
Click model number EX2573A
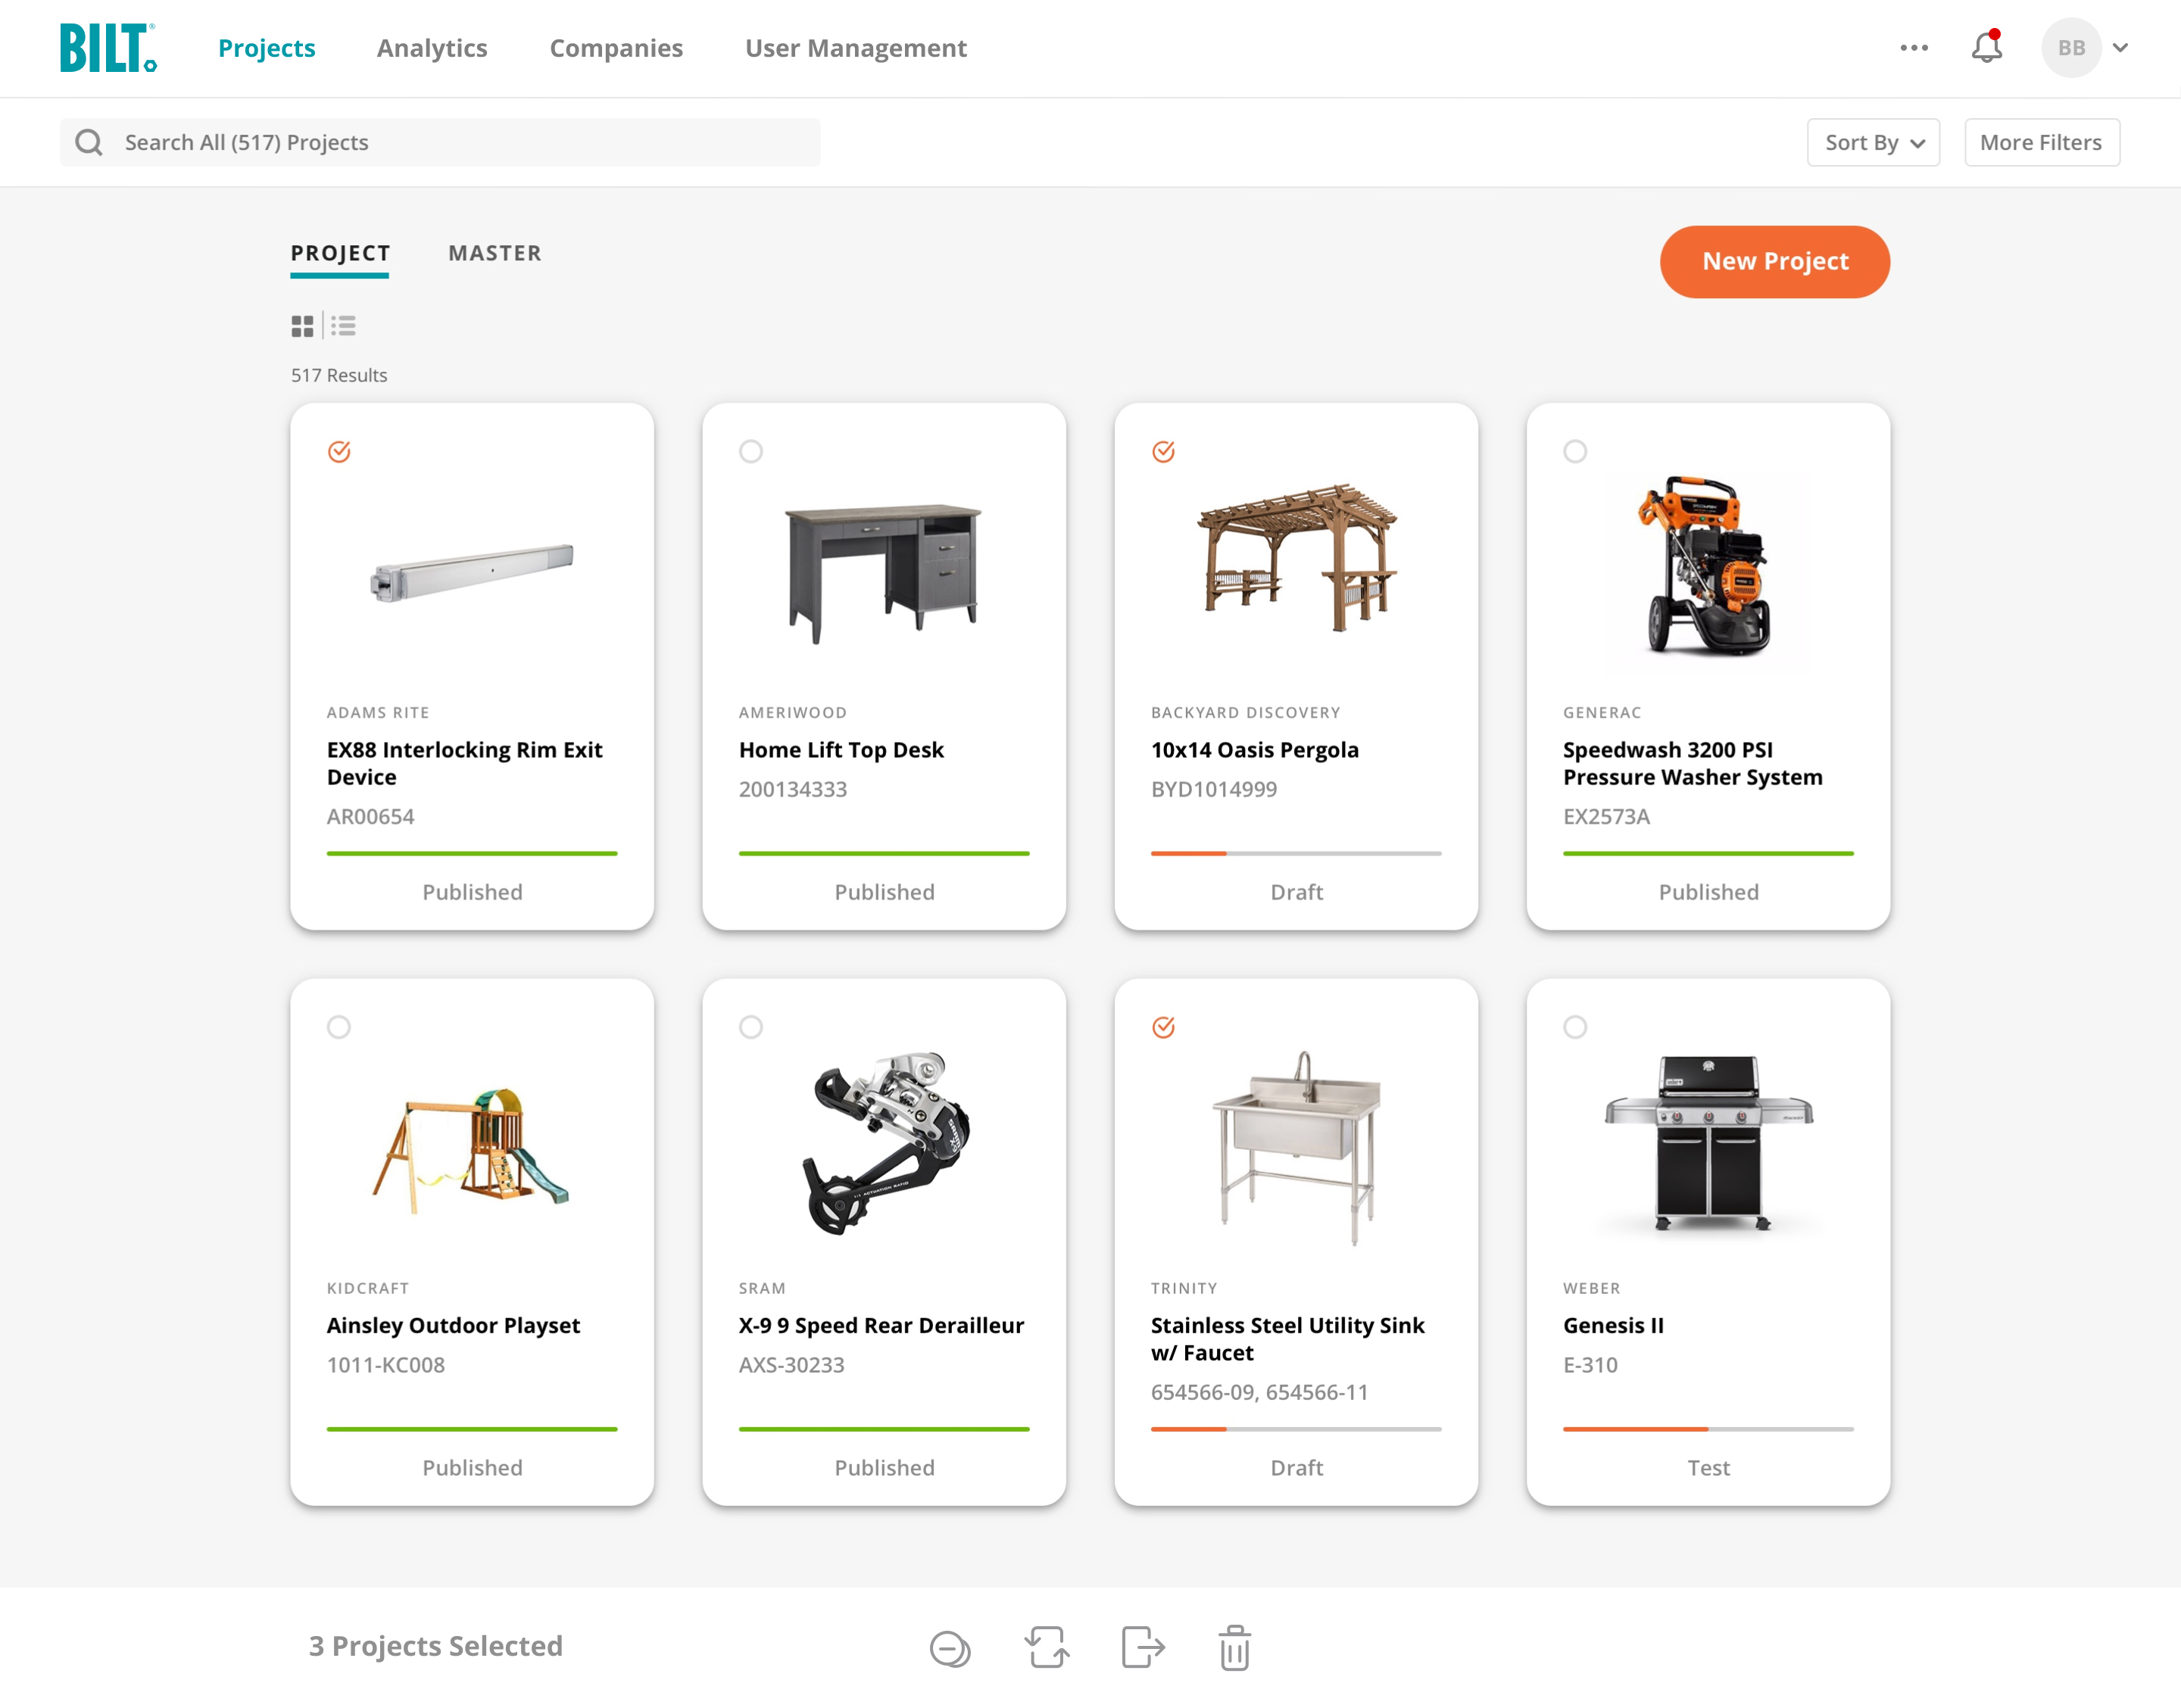pyautogui.click(x=1606, y=816)
